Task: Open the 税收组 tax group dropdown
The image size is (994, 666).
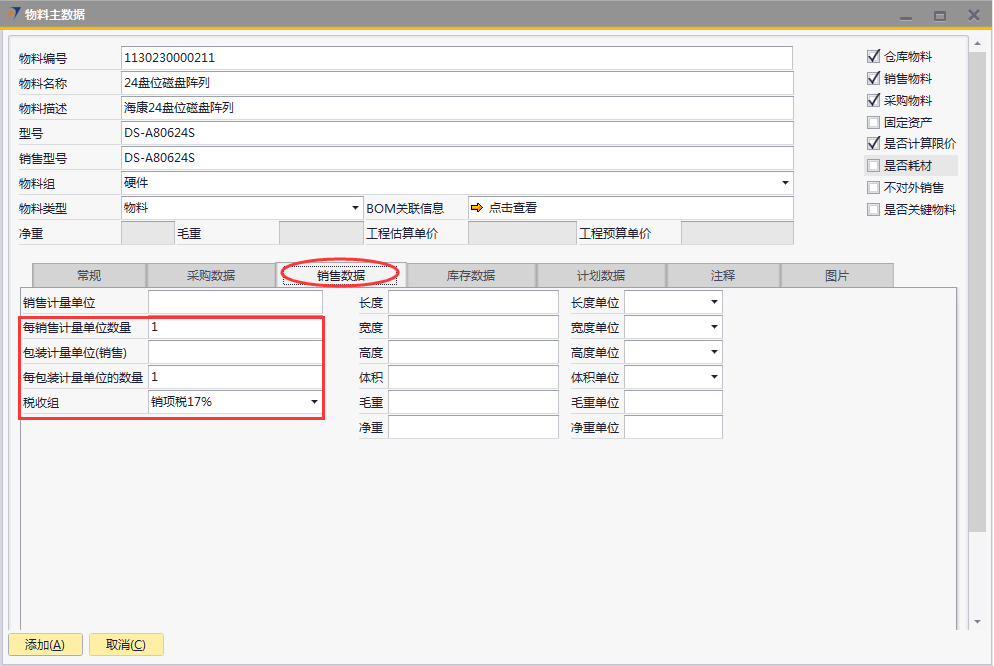Action: pyautogui.click(x=314, y=402)
